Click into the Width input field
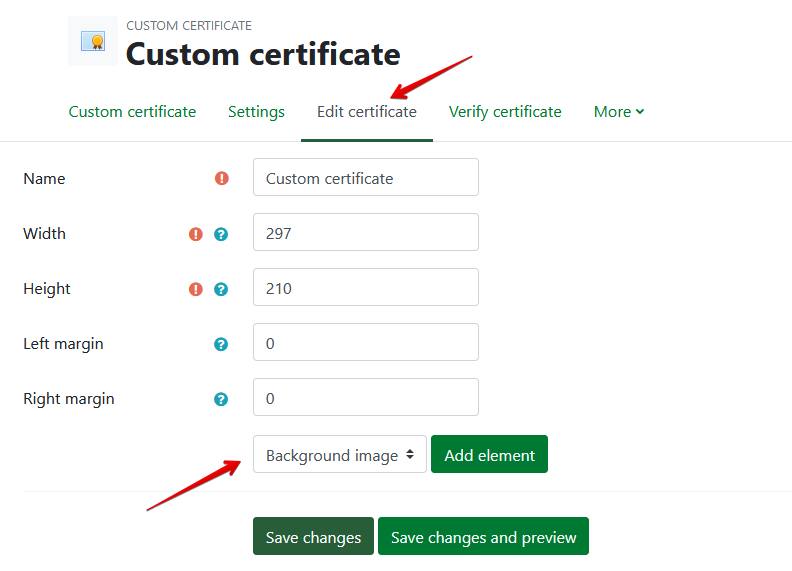Screen dimensions: 792x571 (x=365, y=233)
